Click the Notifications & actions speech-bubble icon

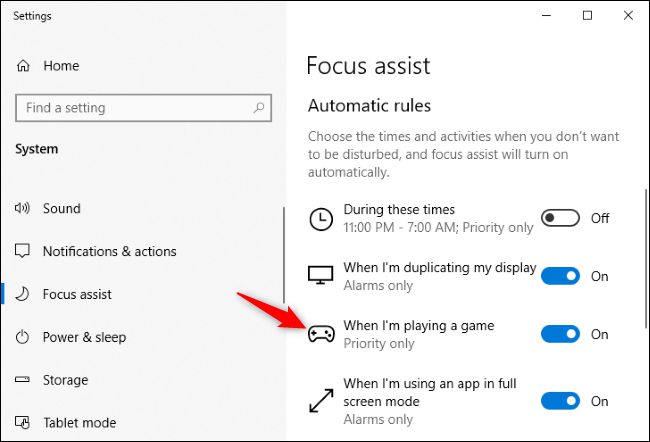(x=22, y=251)
